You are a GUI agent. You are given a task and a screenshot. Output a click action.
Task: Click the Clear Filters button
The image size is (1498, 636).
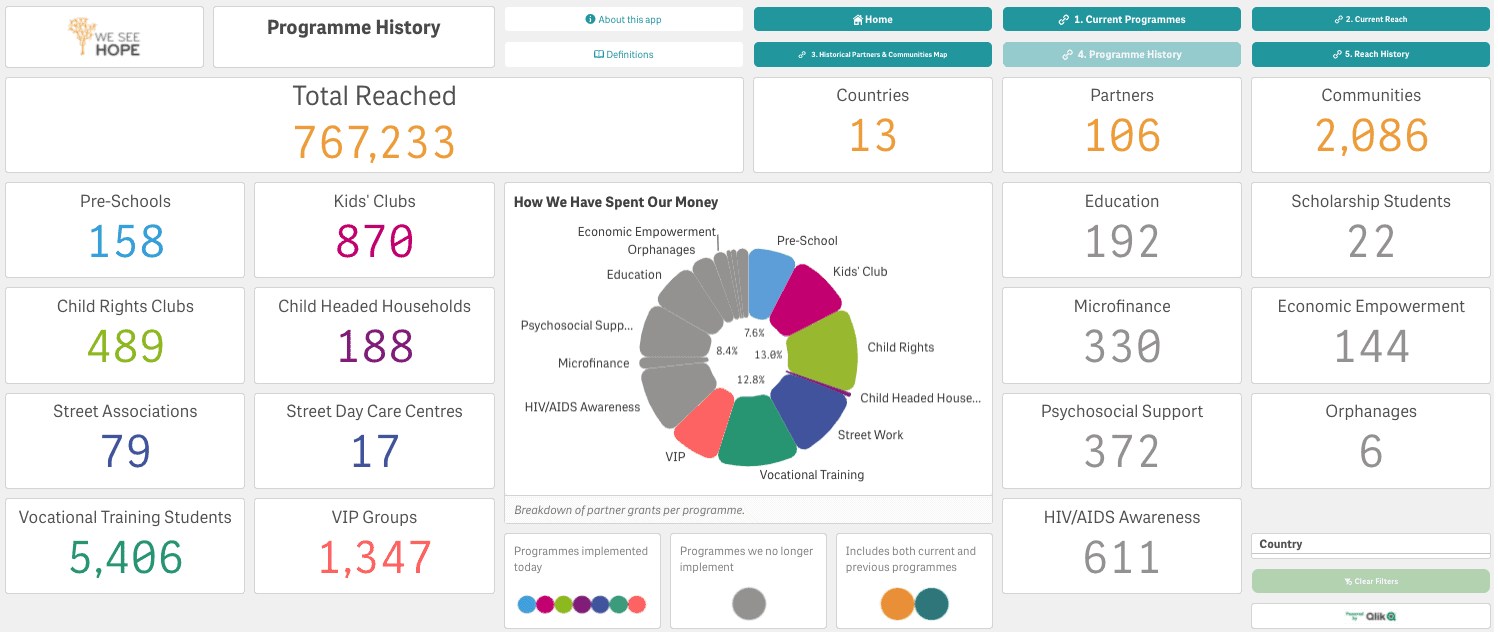(x=1370, y=581)
